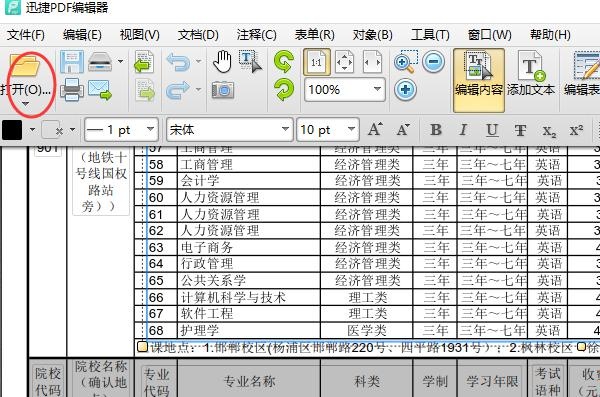The image size is (600, 397).
Task: Fit the whole page in view
Action: (344, 62)
